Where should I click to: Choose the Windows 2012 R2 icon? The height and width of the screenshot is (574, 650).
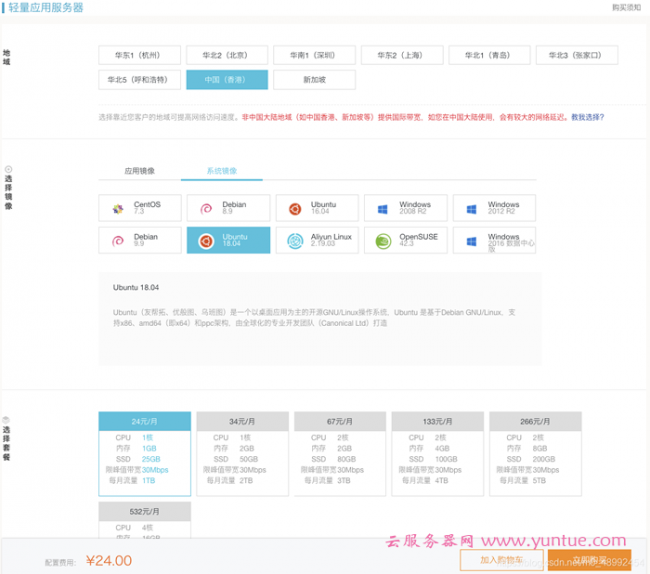(x=471, y=208)
